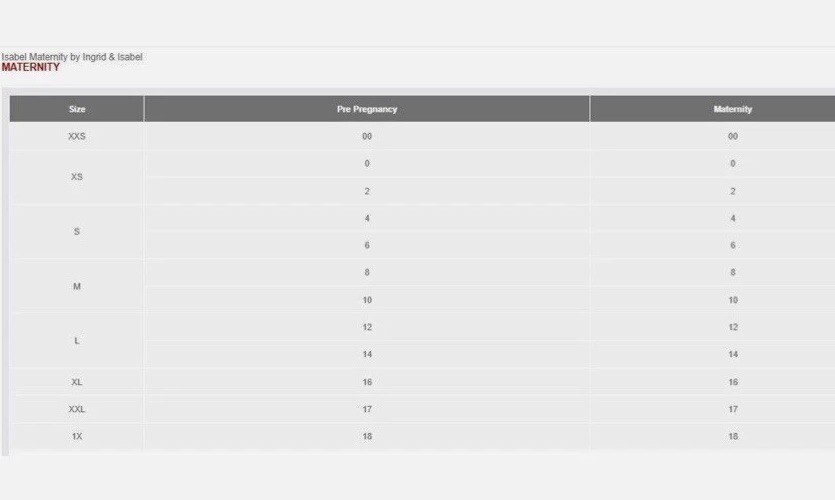Screen dimensions: 835x500
Task: Click the Pre Pregnancy column header
Action: tap(367, 109)
